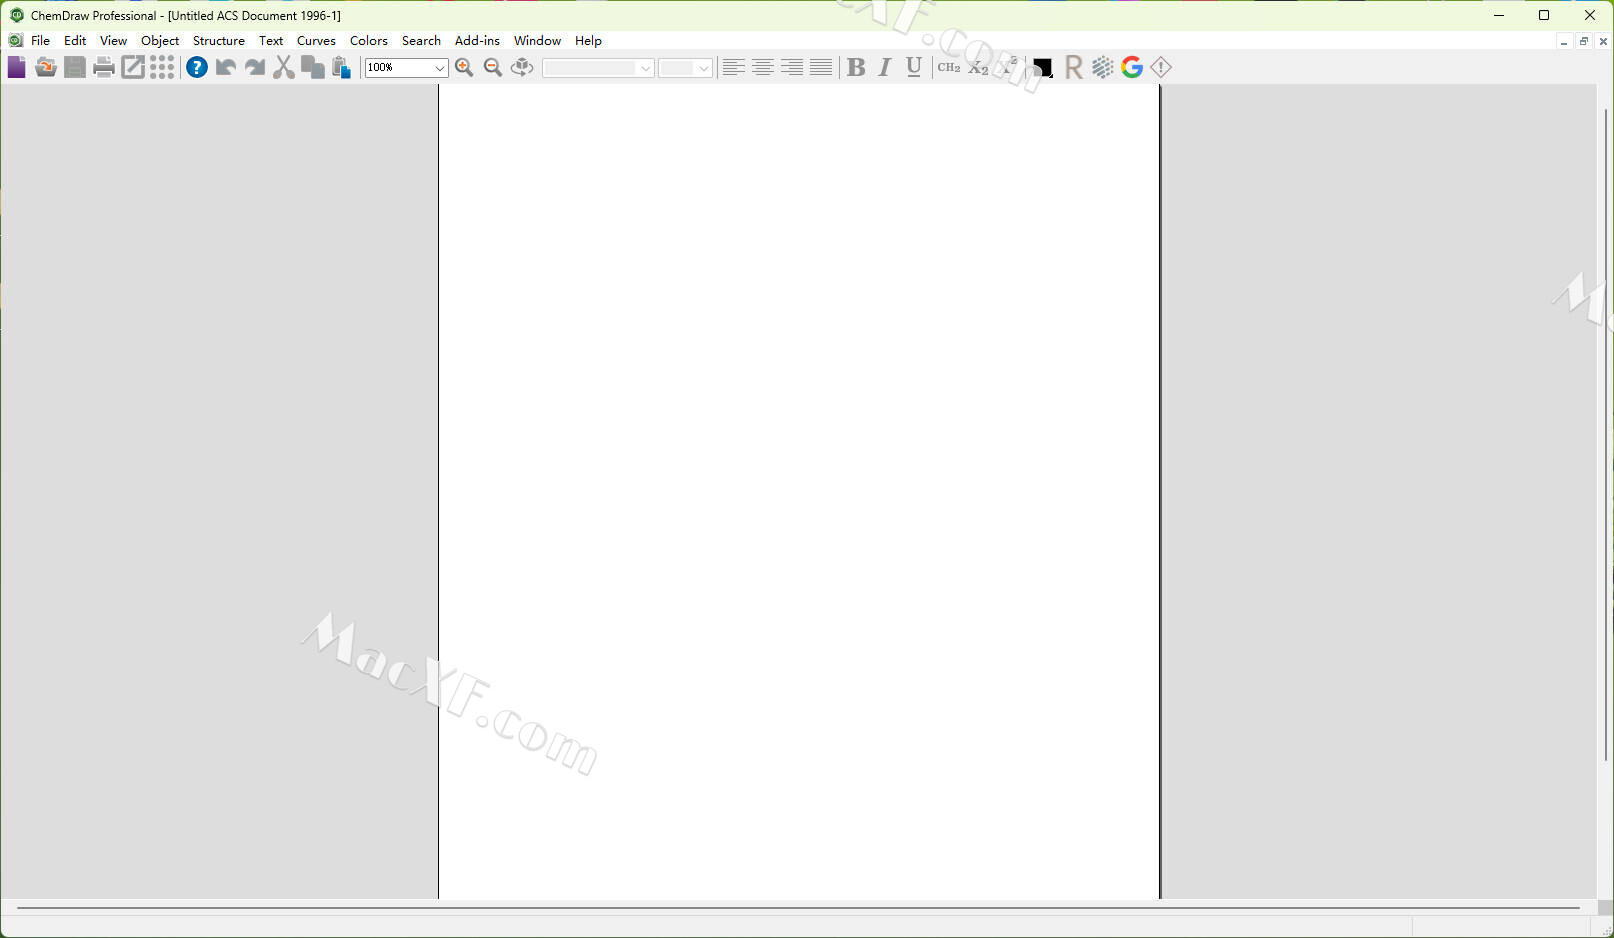Click the New Document icon
This screenshot has width=1614, height=938.
pyautogui.click(x=16, y=67)
